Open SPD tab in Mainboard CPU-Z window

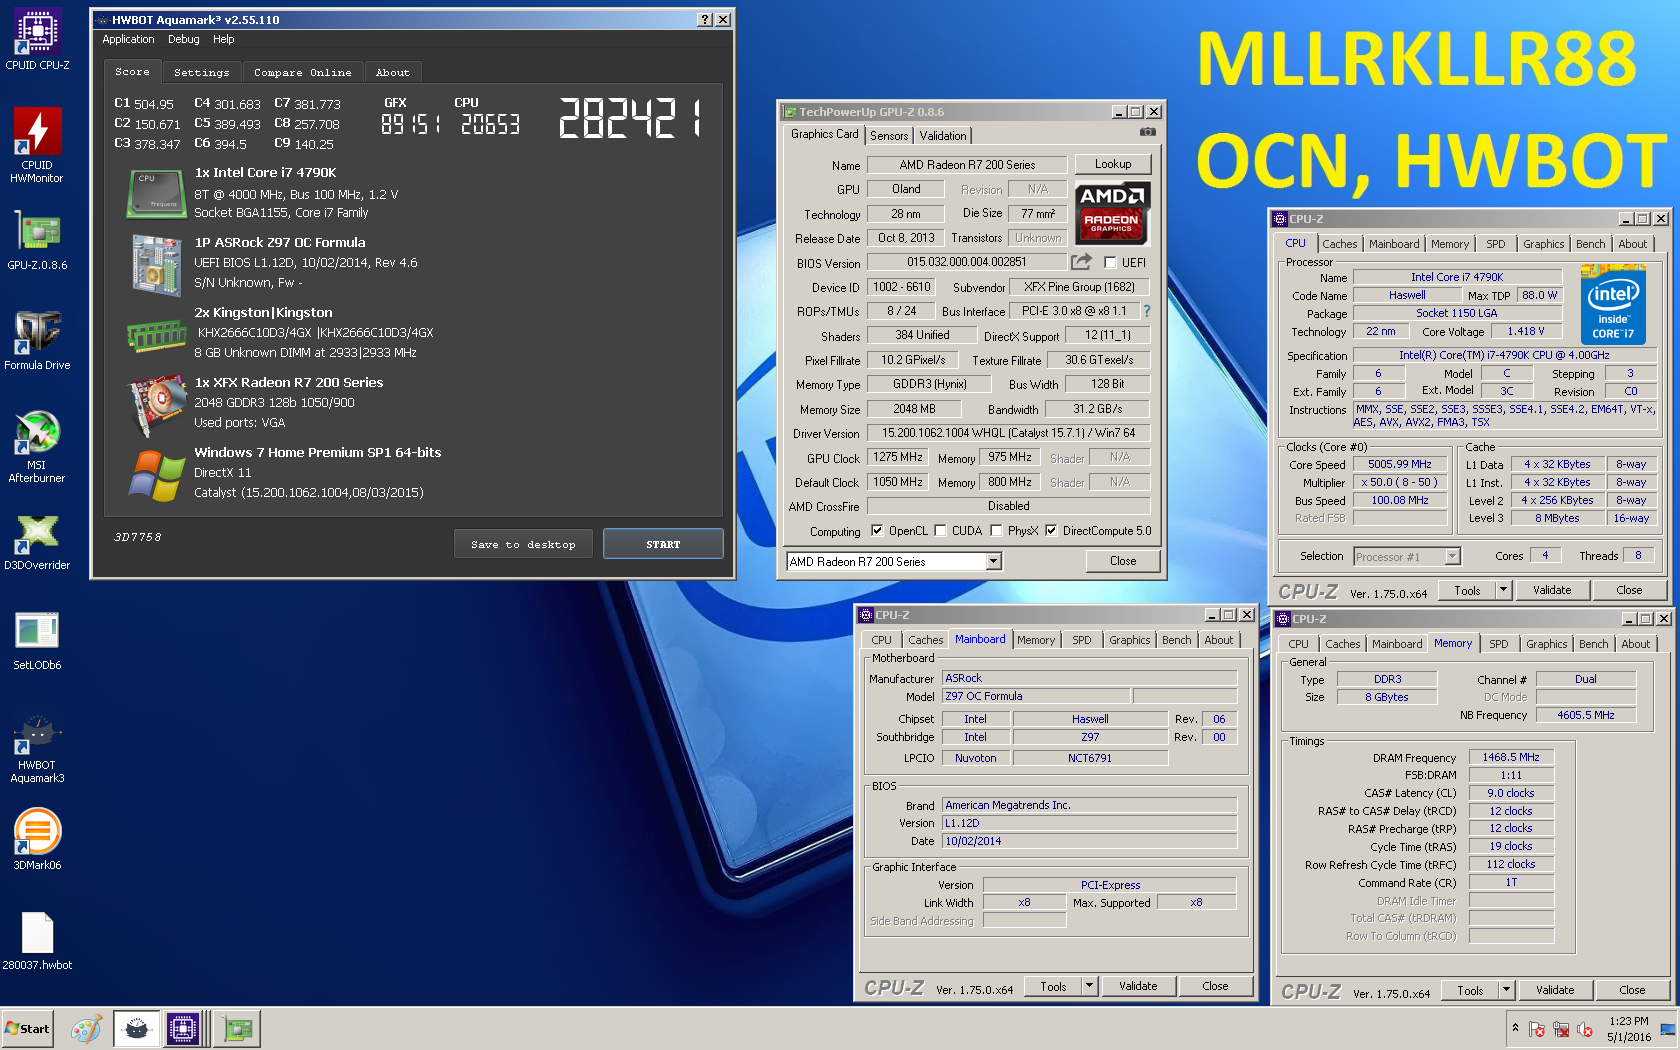[x=1081, y=640]
